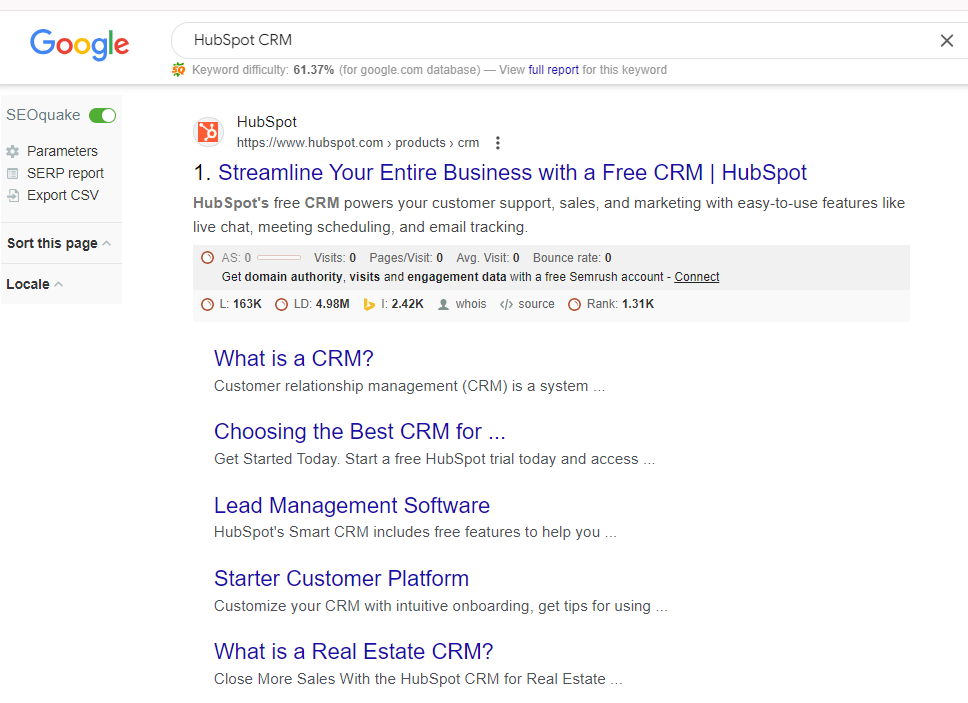Click the L: 163K links icon
Viewport: 968px width, 703px height.
(207, 304)
